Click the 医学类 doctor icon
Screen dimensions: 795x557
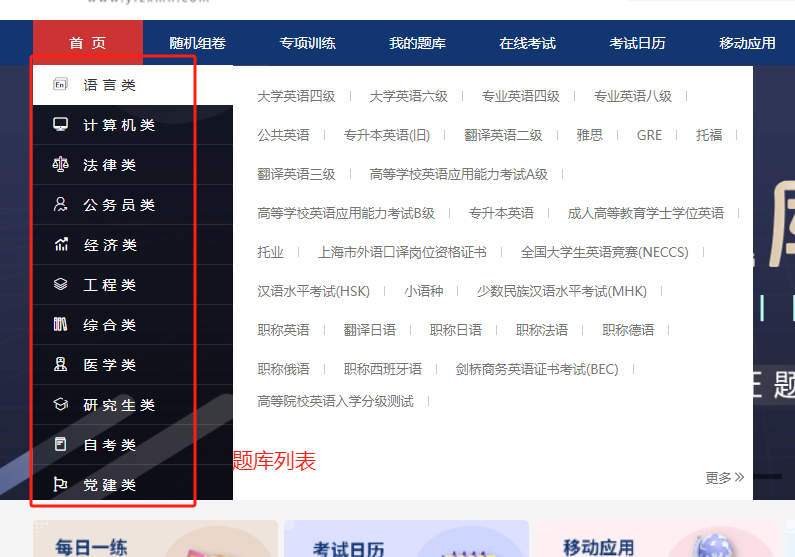point(60,364)
